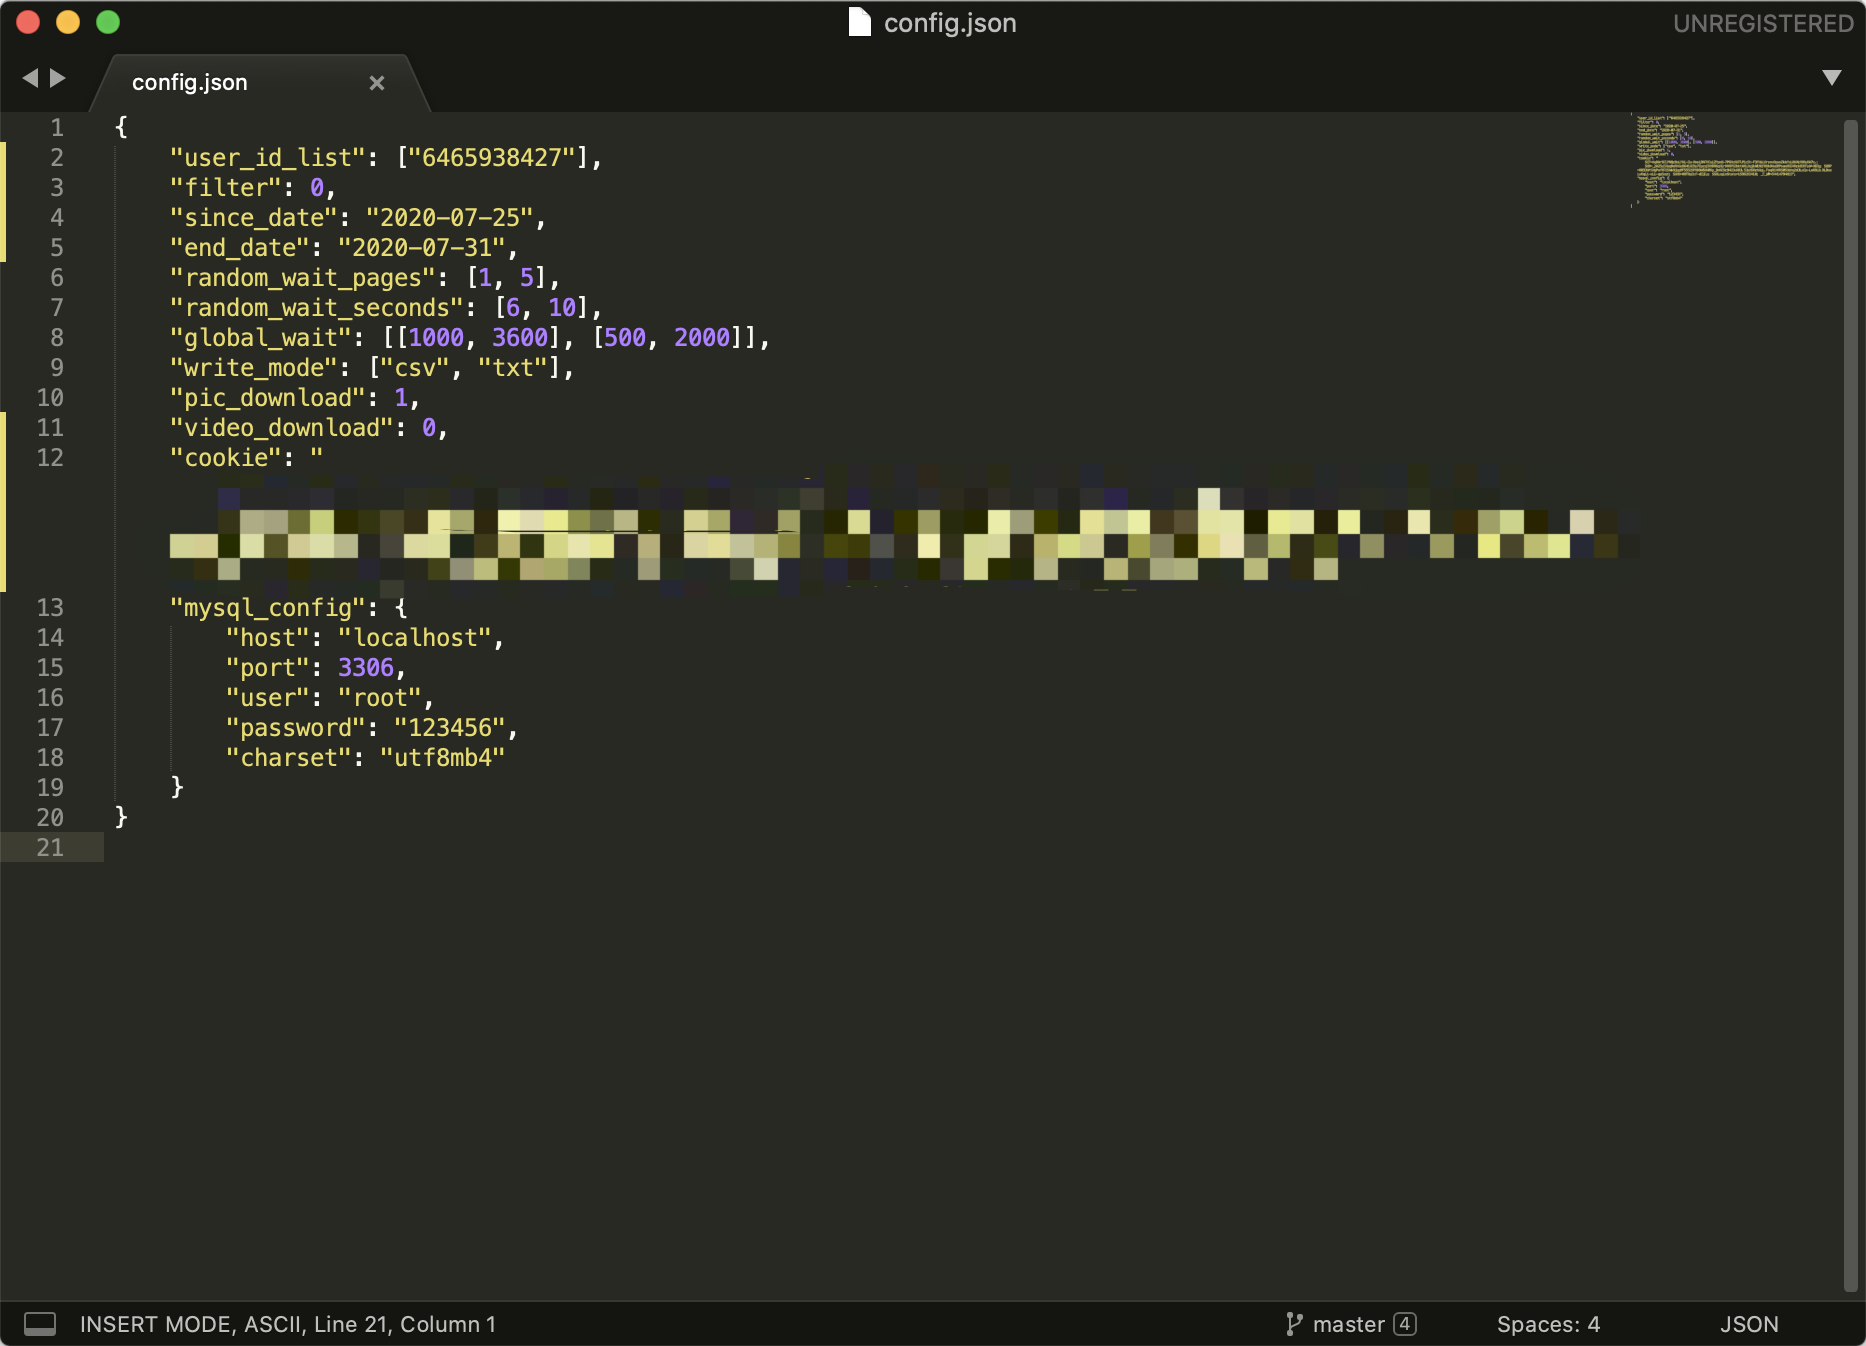Viewport: 1866px width, 1346px height.
Task: Click the git changes count badge 4
Action: pyautogui.click(x=1405, y=1324)
